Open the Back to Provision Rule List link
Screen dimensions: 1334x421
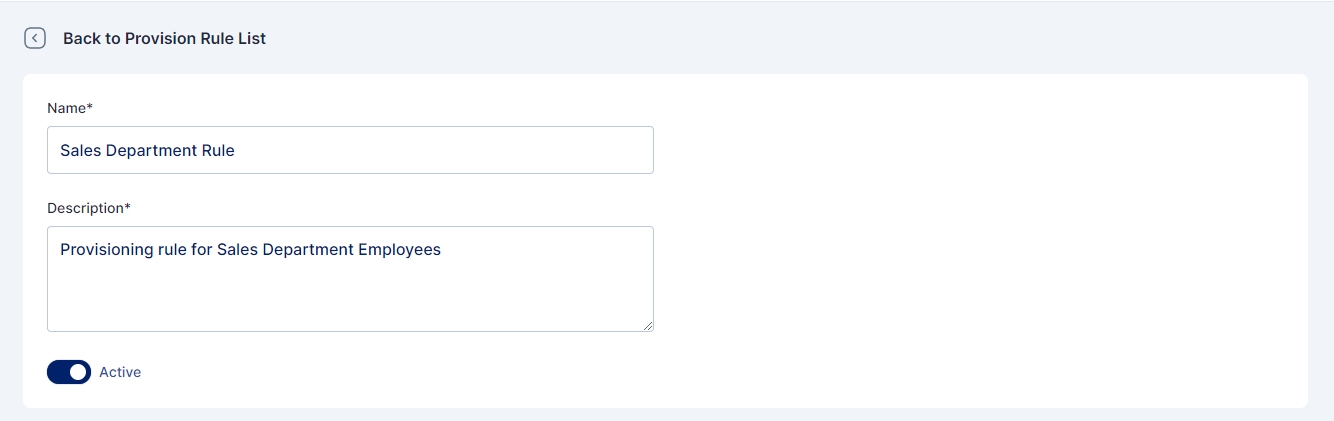tap(164, 38)
